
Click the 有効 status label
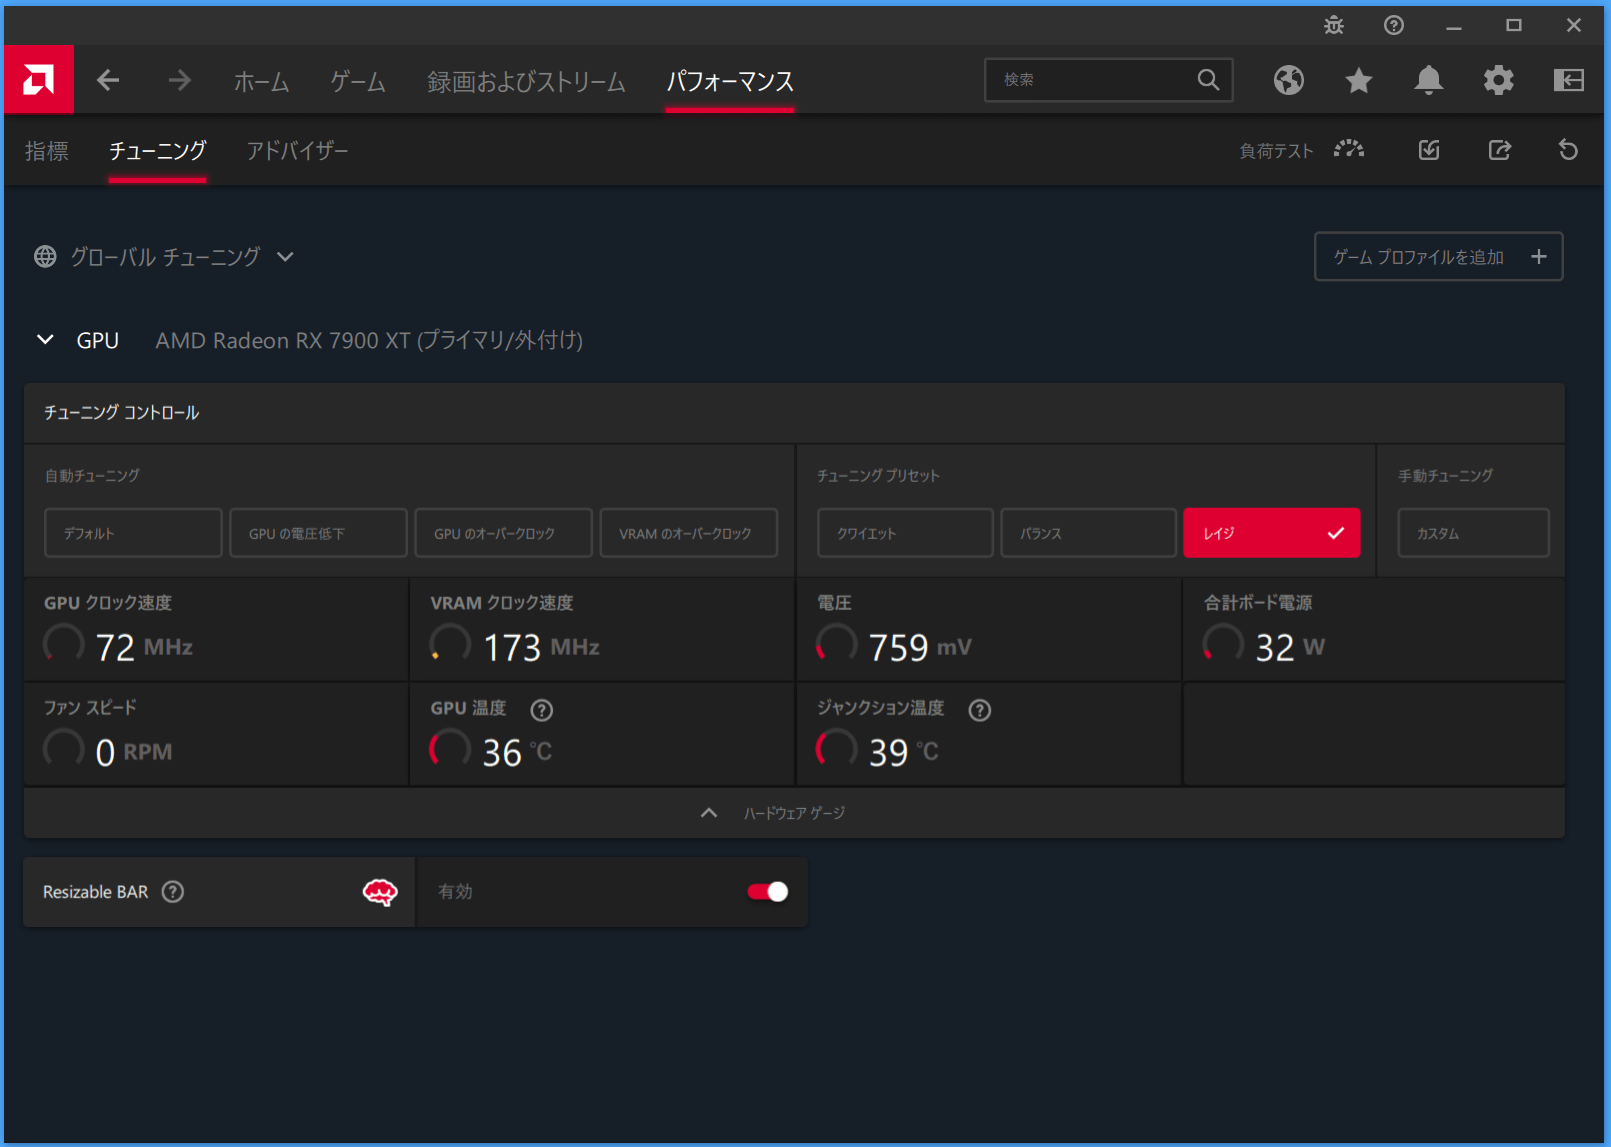click(x=455, y=892)
